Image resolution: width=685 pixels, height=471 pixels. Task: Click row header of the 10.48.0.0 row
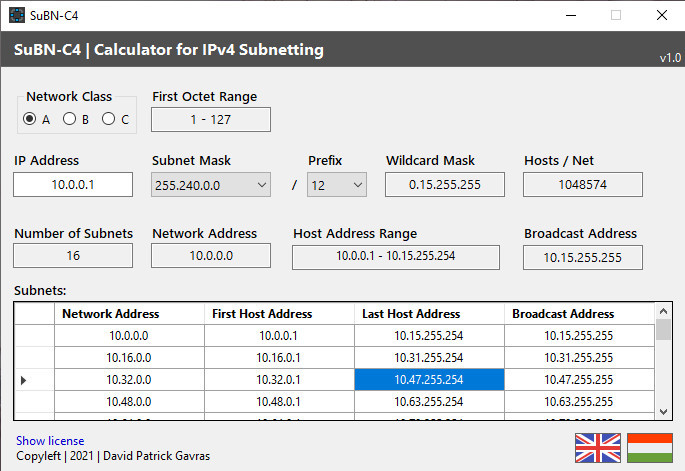pos(34,402)
